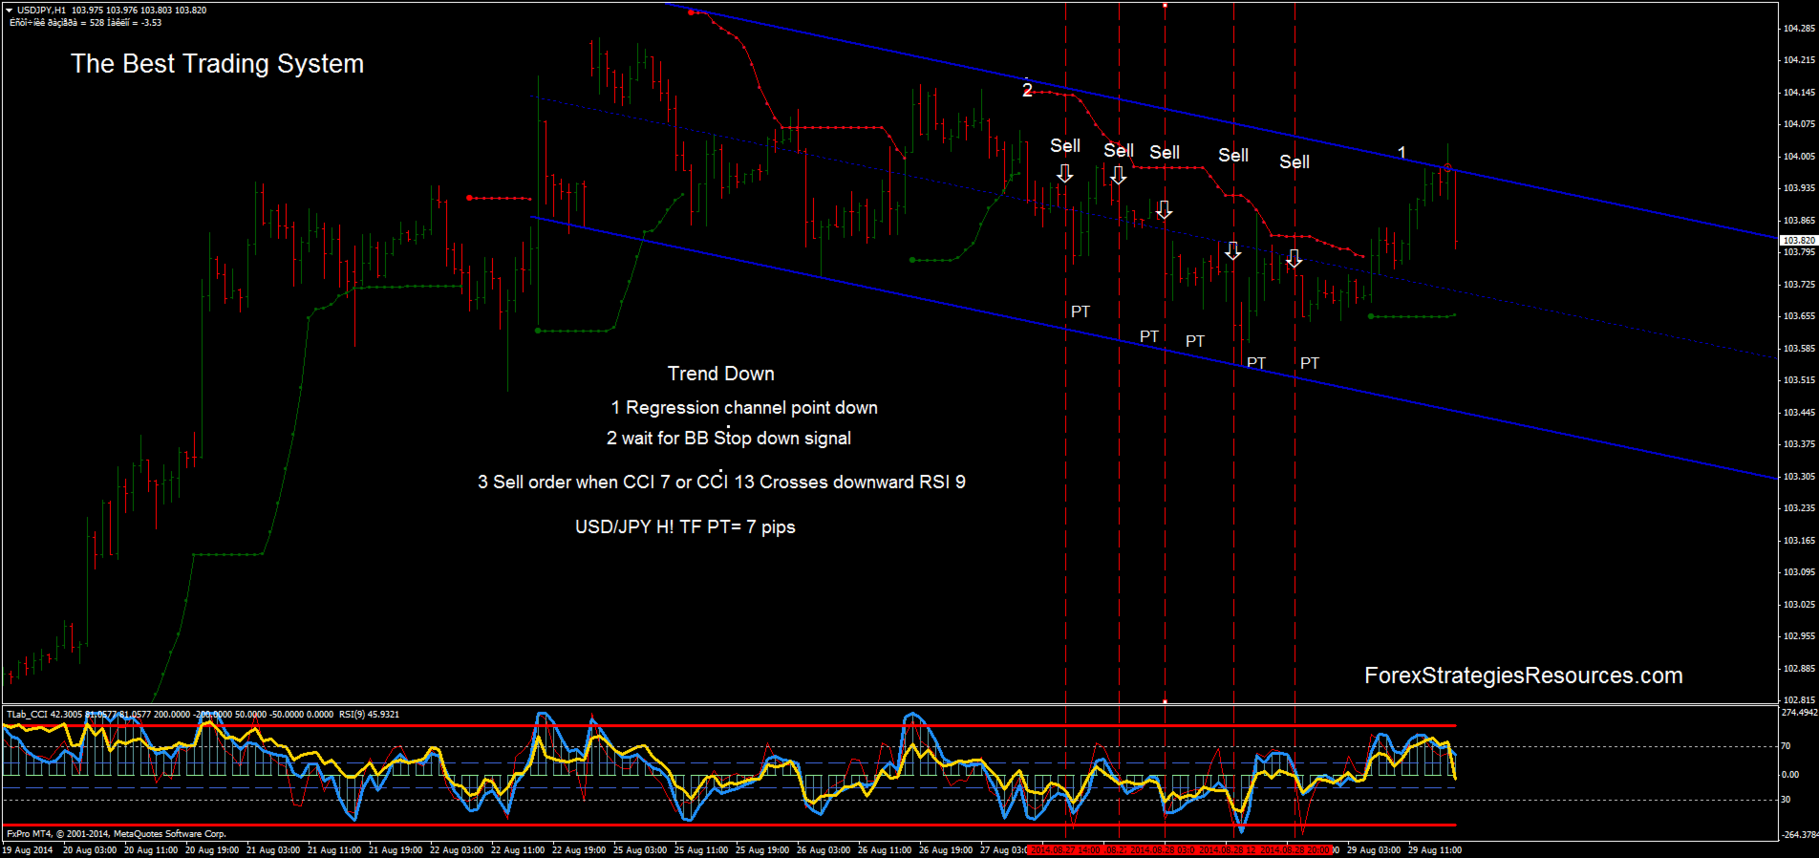Click the highlighted current price 103.820

point(1799,240)
